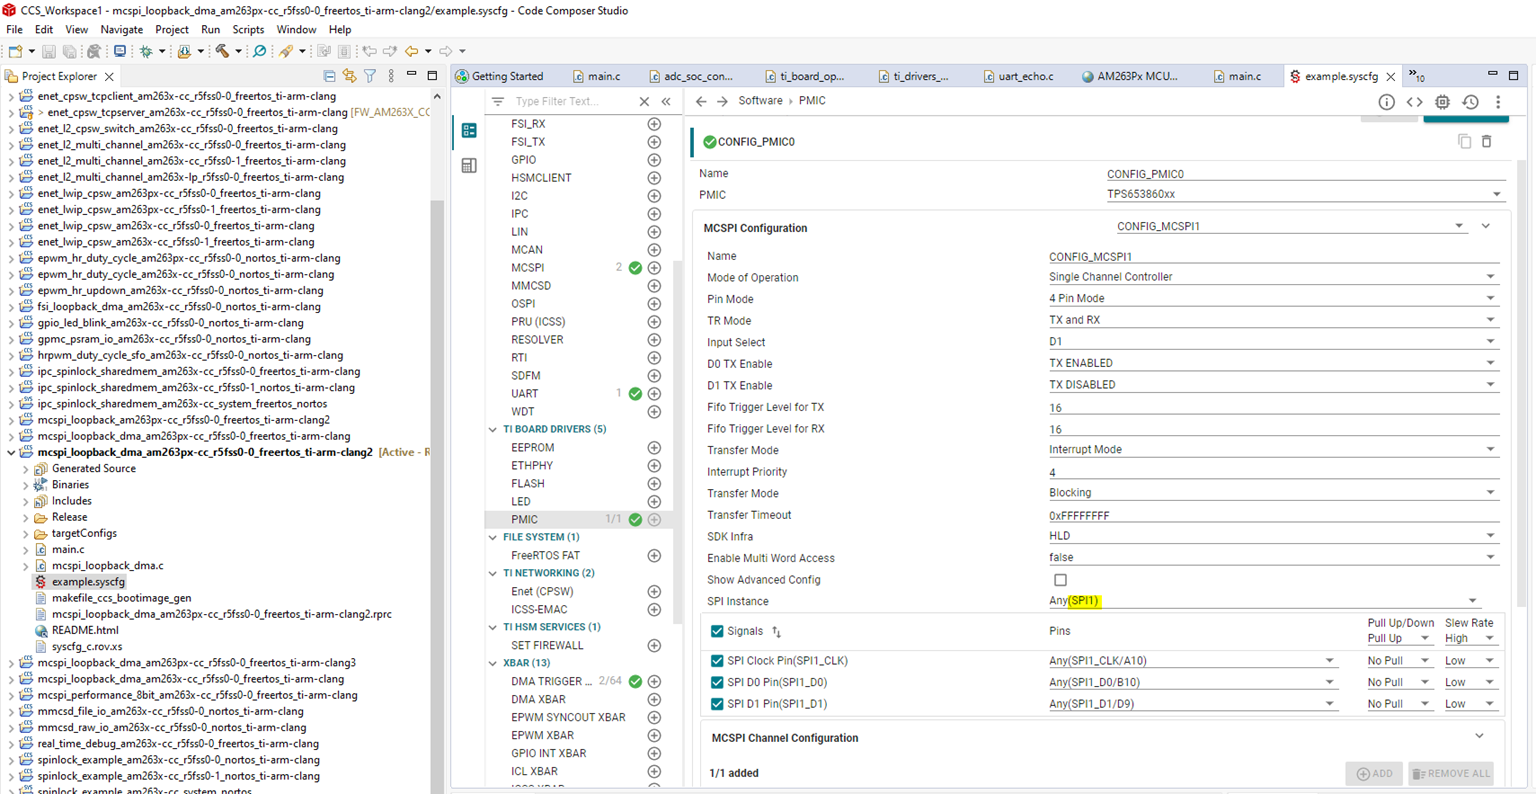Go back with SysConfig left arrow
Screen dimensions: 1536x794
(701, 102)
